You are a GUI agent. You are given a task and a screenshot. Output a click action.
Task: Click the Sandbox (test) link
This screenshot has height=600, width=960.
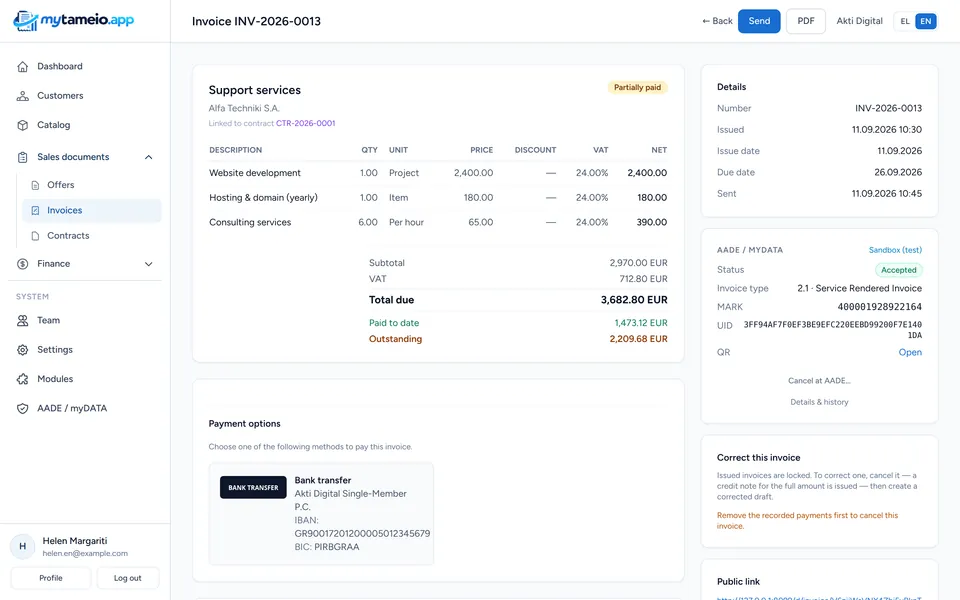895,250
